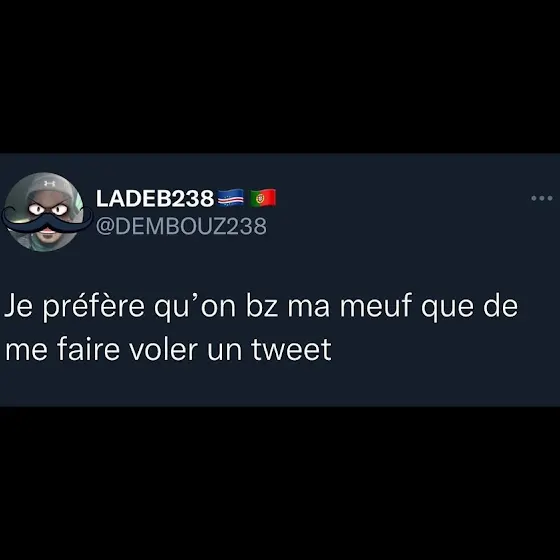The width and height of the screenshot is (560, 560).
Task: Click the black letterbox area below the tweet
Action: [x=280, y=483]
